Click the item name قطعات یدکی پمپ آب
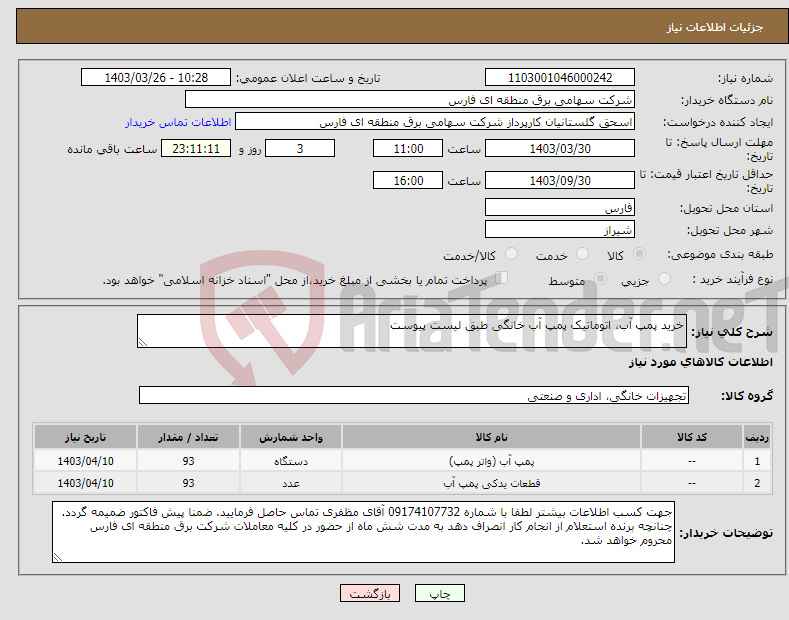The height and width of the screenshot is (620, 789). (x=492, y=483)
